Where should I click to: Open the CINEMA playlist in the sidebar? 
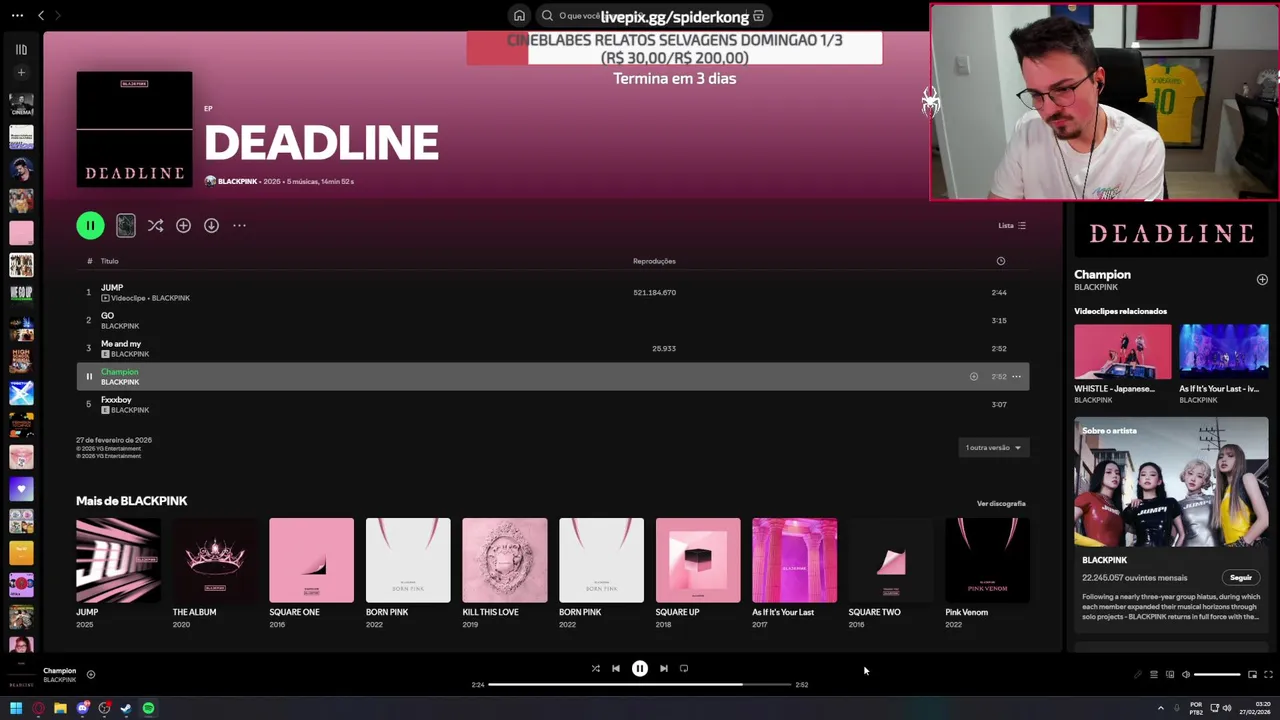pos(21,105)
